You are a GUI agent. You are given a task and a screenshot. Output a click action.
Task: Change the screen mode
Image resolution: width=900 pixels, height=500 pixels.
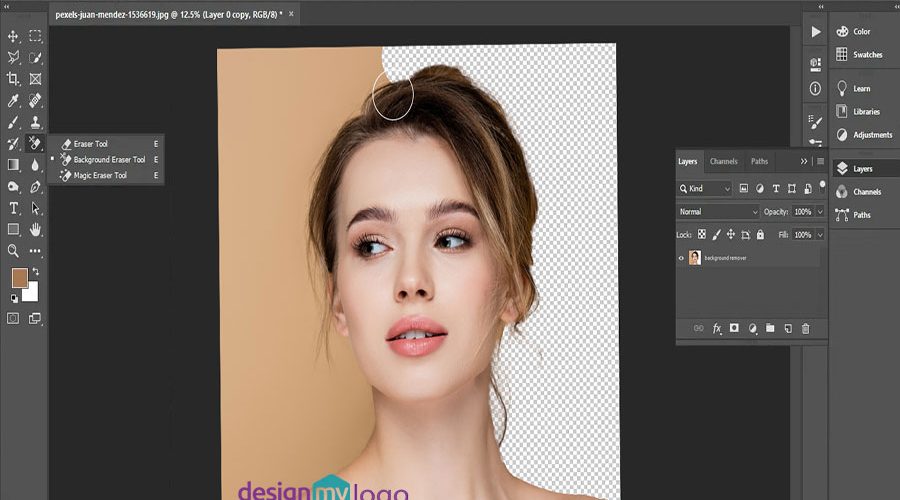pyautogui.click(x=35, y=318)
